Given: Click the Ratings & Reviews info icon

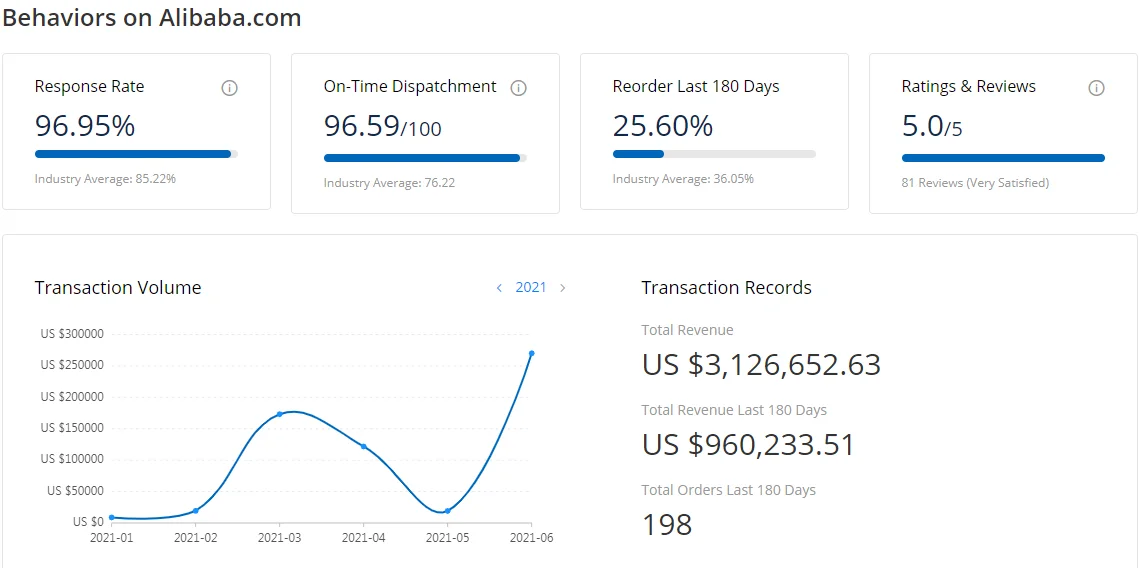Looking at the screenshot, I should tap(1096, 88).
